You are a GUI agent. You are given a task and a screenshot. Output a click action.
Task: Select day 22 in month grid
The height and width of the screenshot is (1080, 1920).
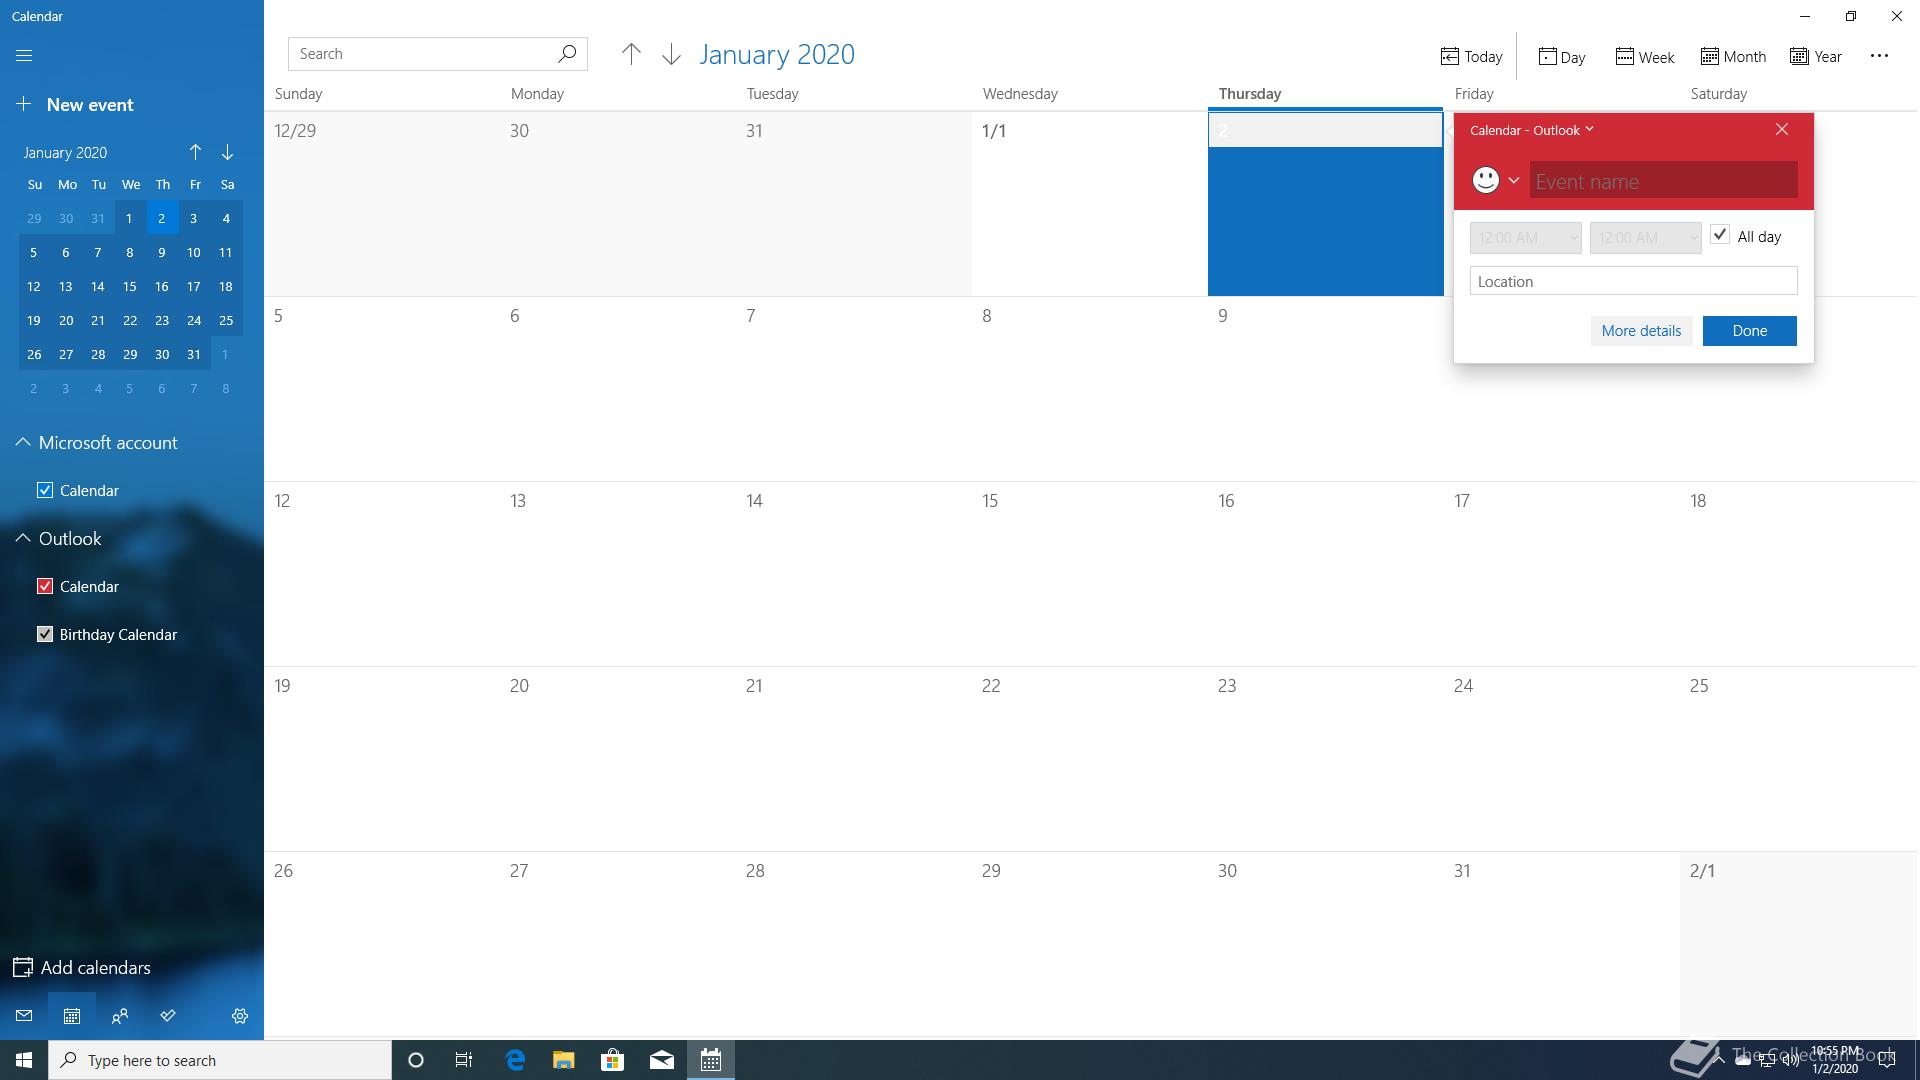(1090, 759)
